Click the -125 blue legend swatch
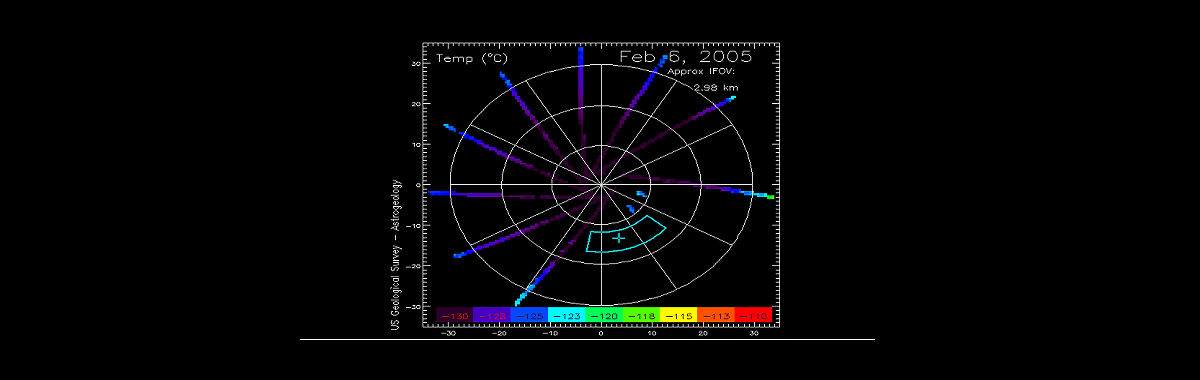Screen dimensions: 1200x380 (529, 315)
